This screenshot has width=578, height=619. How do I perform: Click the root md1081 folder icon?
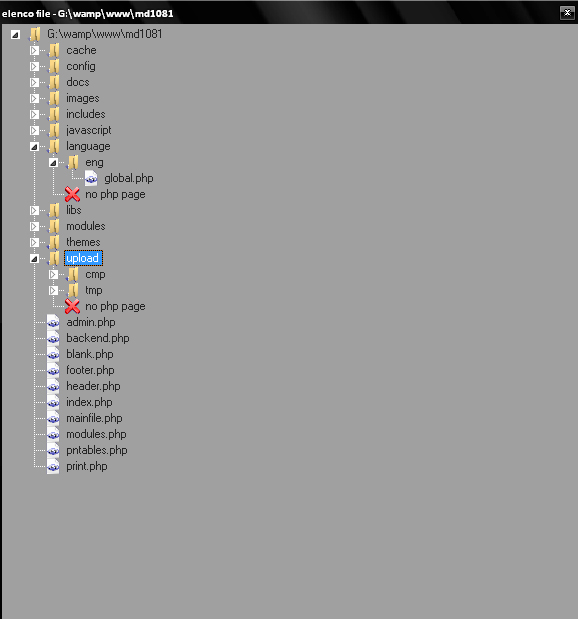tap(35, 34)
